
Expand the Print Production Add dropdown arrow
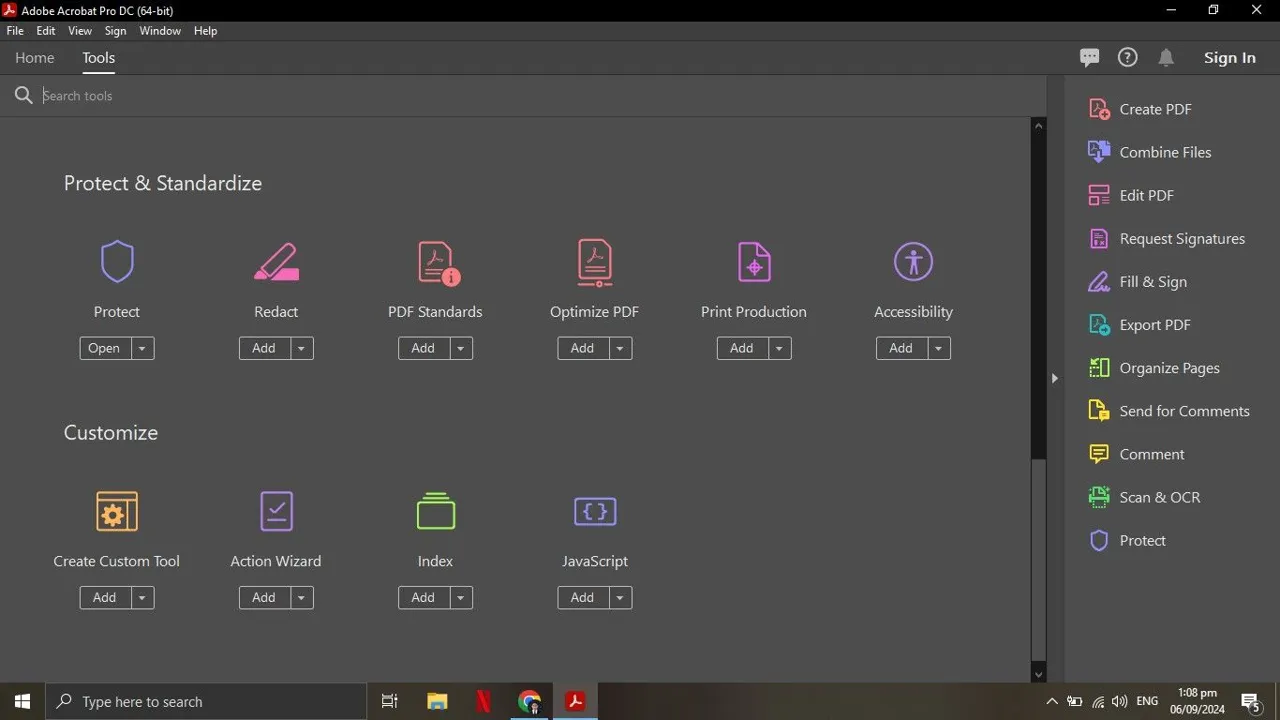[779, 348]
